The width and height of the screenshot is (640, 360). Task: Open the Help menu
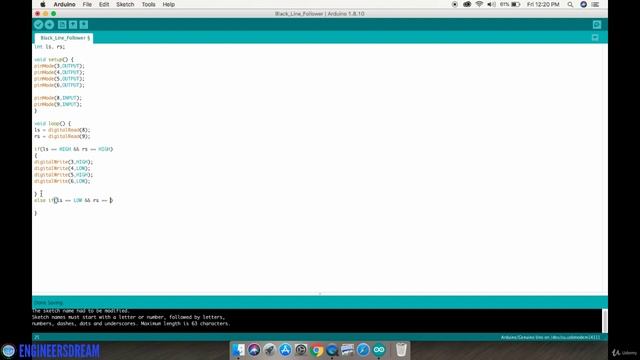pos(169,4)
